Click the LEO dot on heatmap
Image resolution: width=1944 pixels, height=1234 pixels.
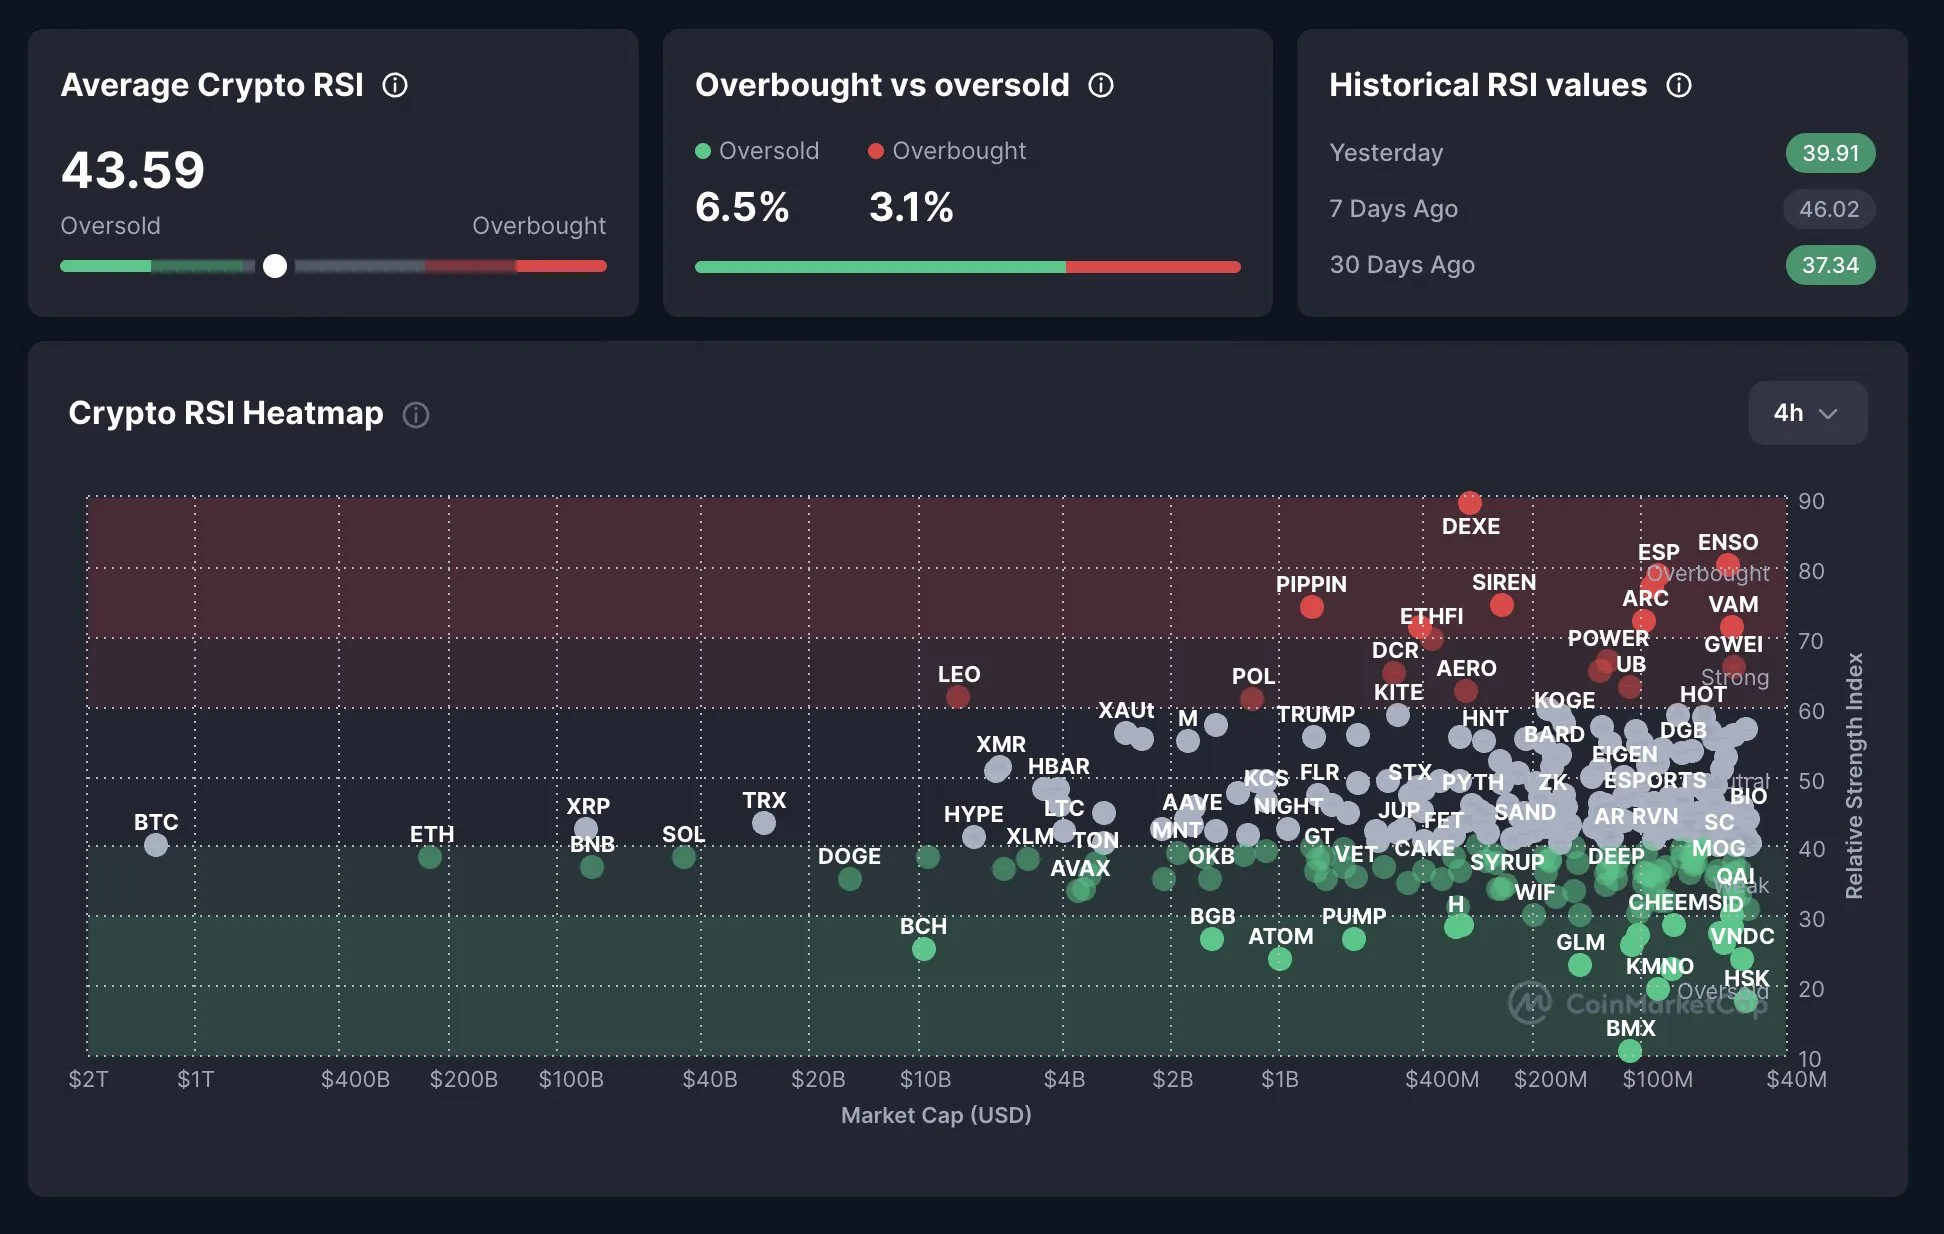(958, 697)
